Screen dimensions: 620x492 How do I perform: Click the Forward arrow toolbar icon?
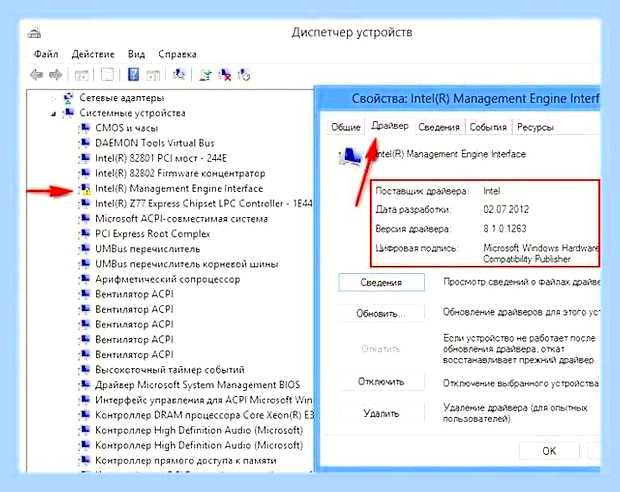55,74
